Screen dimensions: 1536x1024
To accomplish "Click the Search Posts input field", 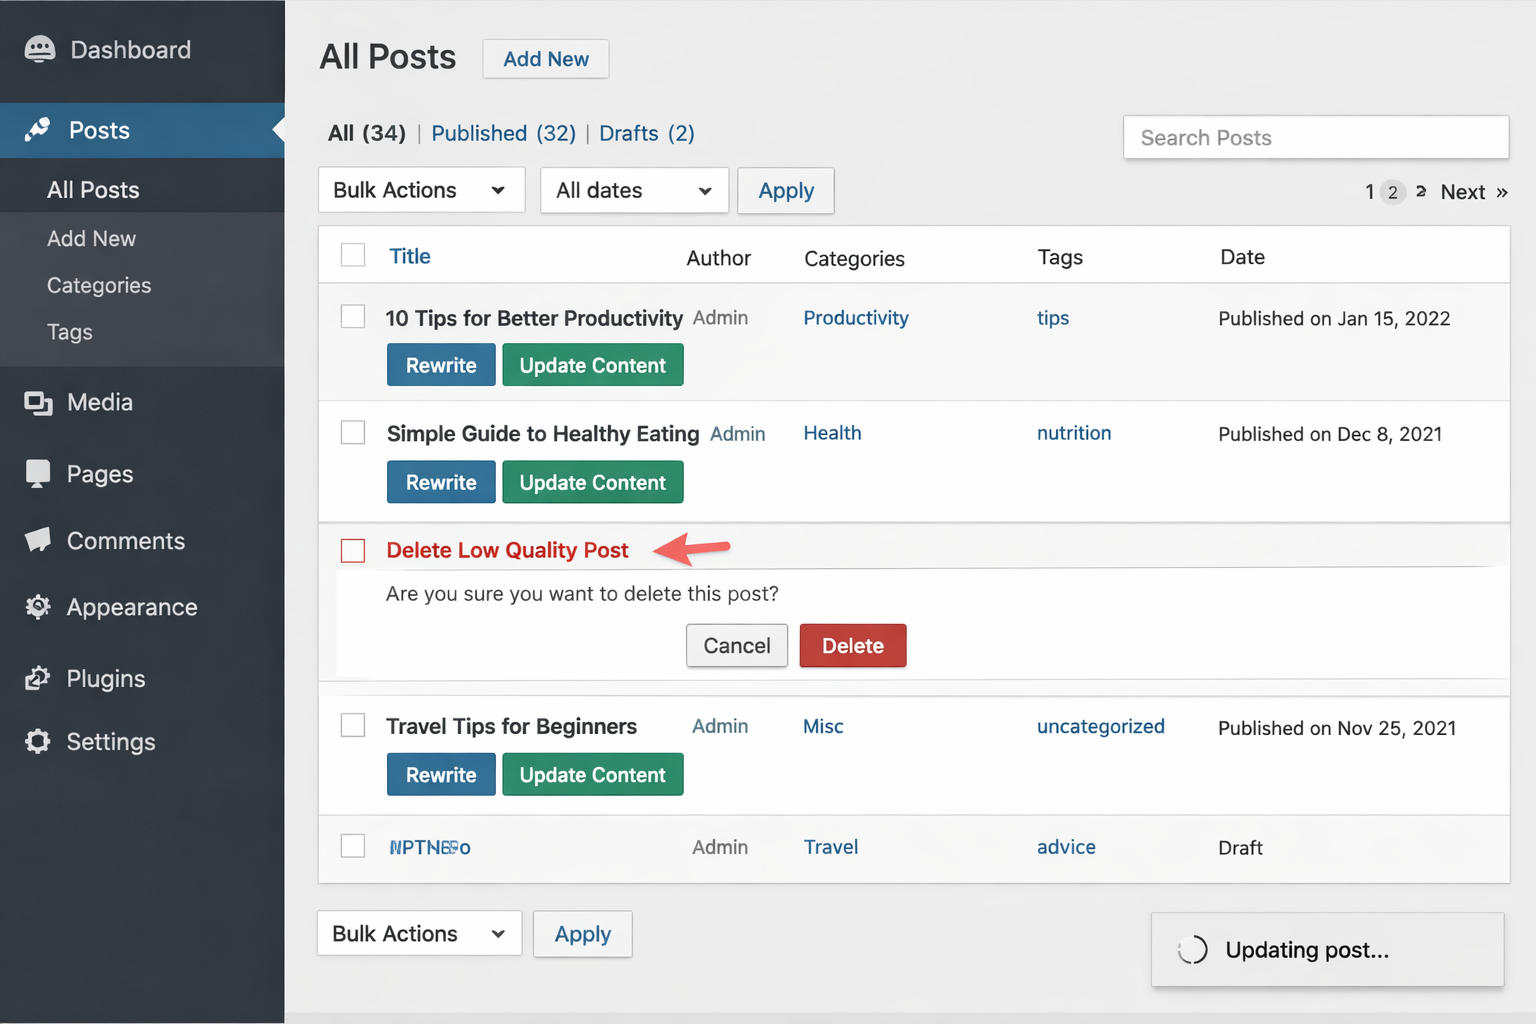I will click(1315, 138).
